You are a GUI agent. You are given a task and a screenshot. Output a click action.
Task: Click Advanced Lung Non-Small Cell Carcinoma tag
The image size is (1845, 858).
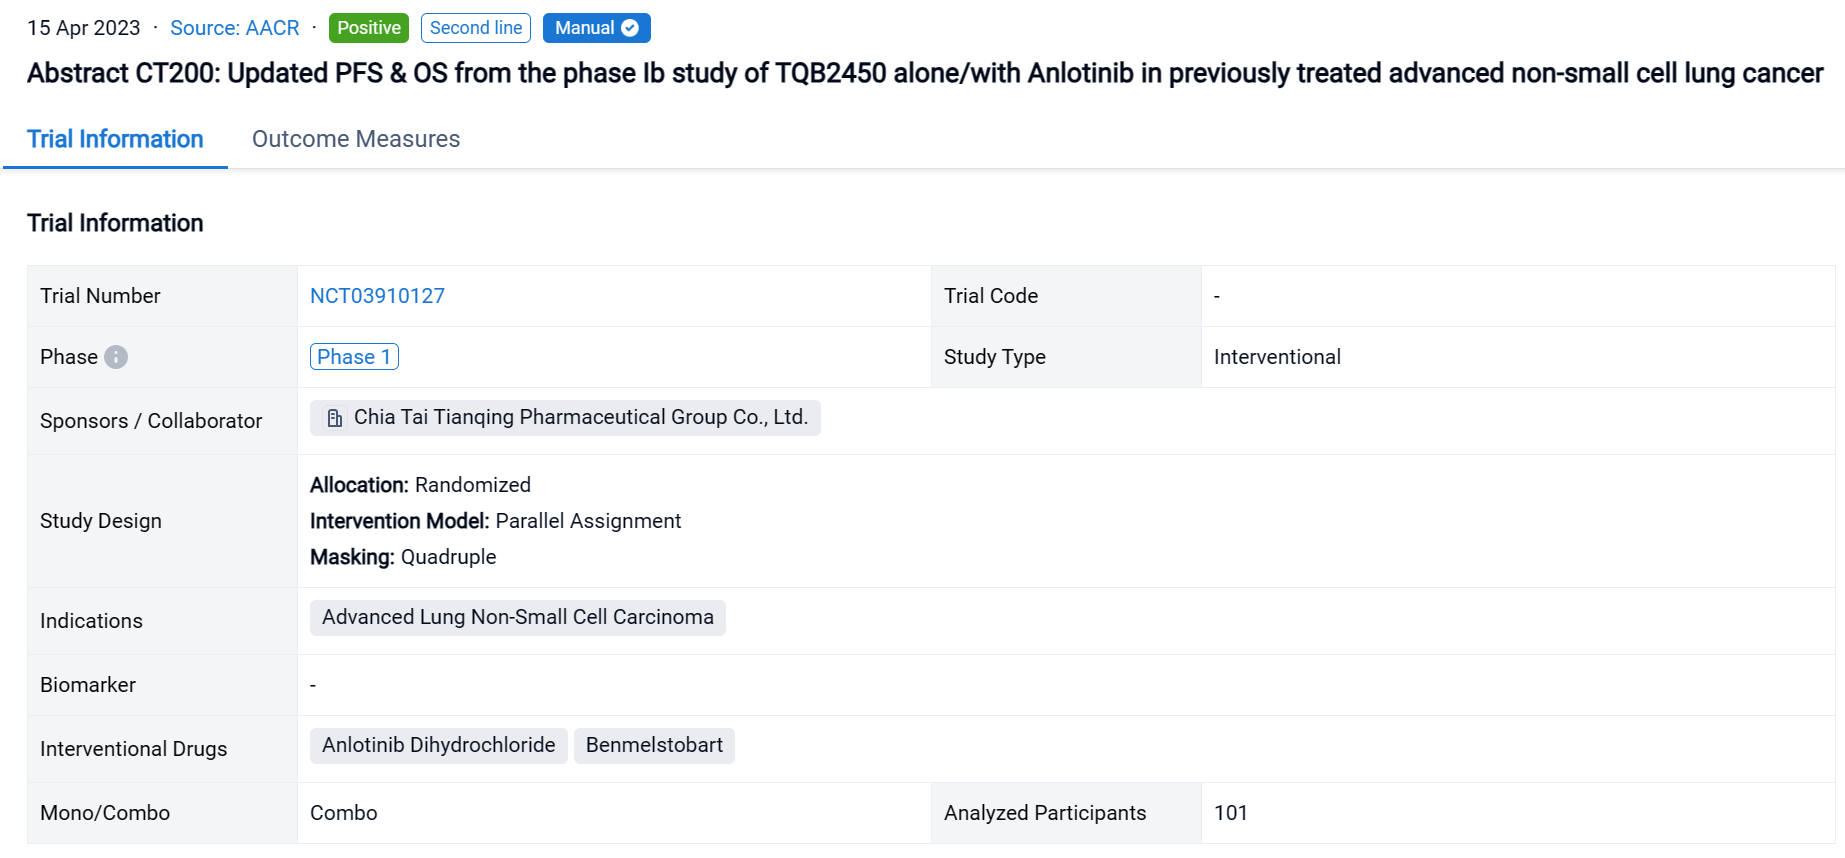(517, 618)
